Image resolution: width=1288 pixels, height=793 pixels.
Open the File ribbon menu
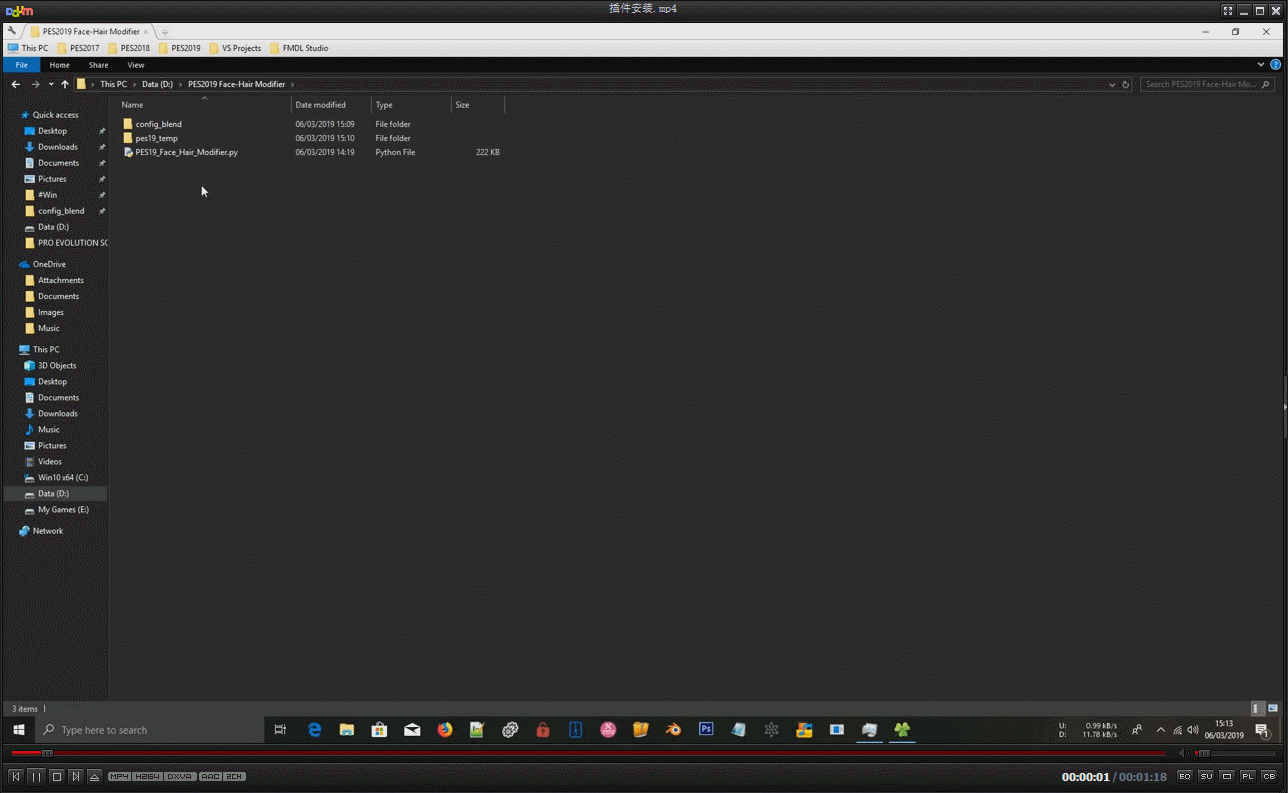[x=21, y=65]
